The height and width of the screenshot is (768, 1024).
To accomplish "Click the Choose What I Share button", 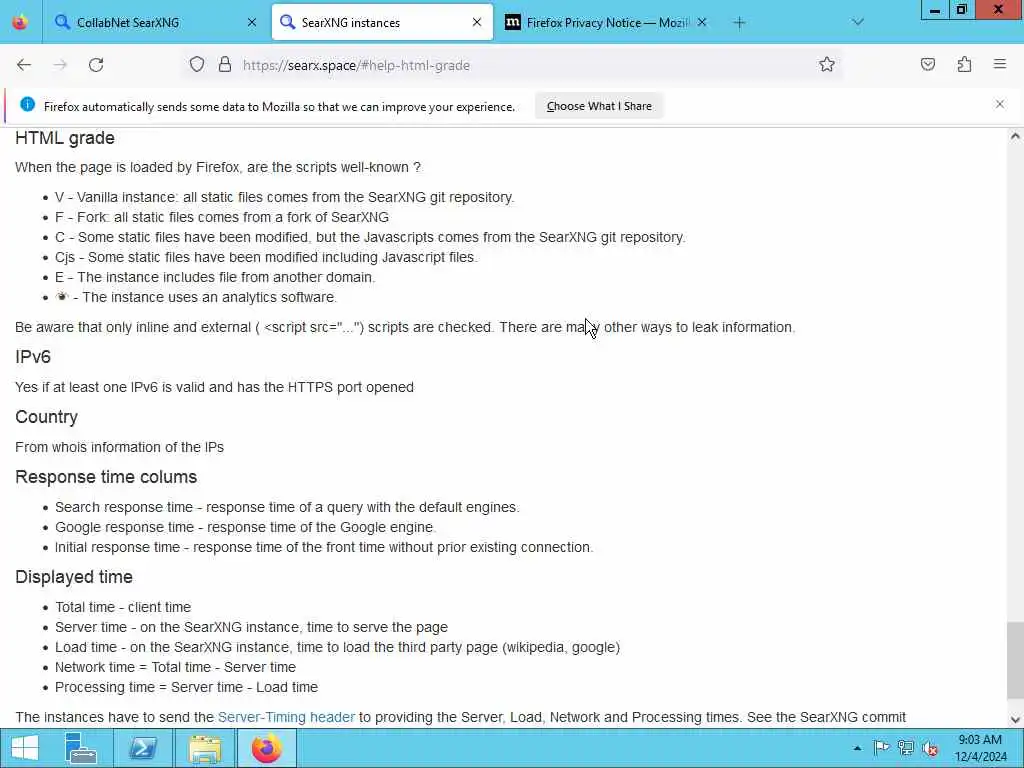I will click(x=599, y=106).
